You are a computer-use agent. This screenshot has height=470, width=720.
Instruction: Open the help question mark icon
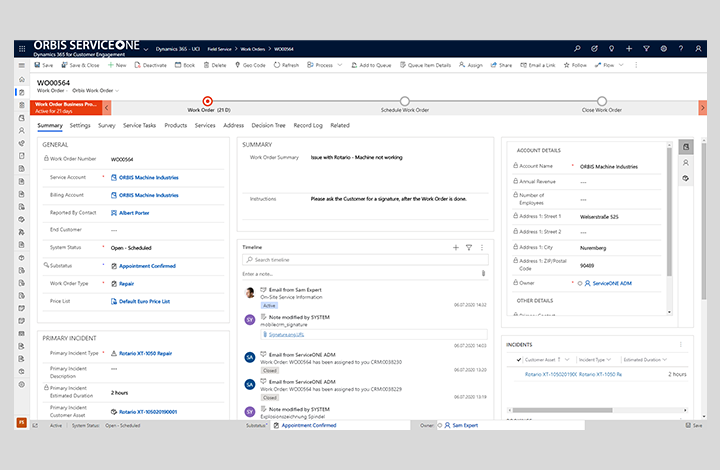pyautogui.click(x=681, y=48)
